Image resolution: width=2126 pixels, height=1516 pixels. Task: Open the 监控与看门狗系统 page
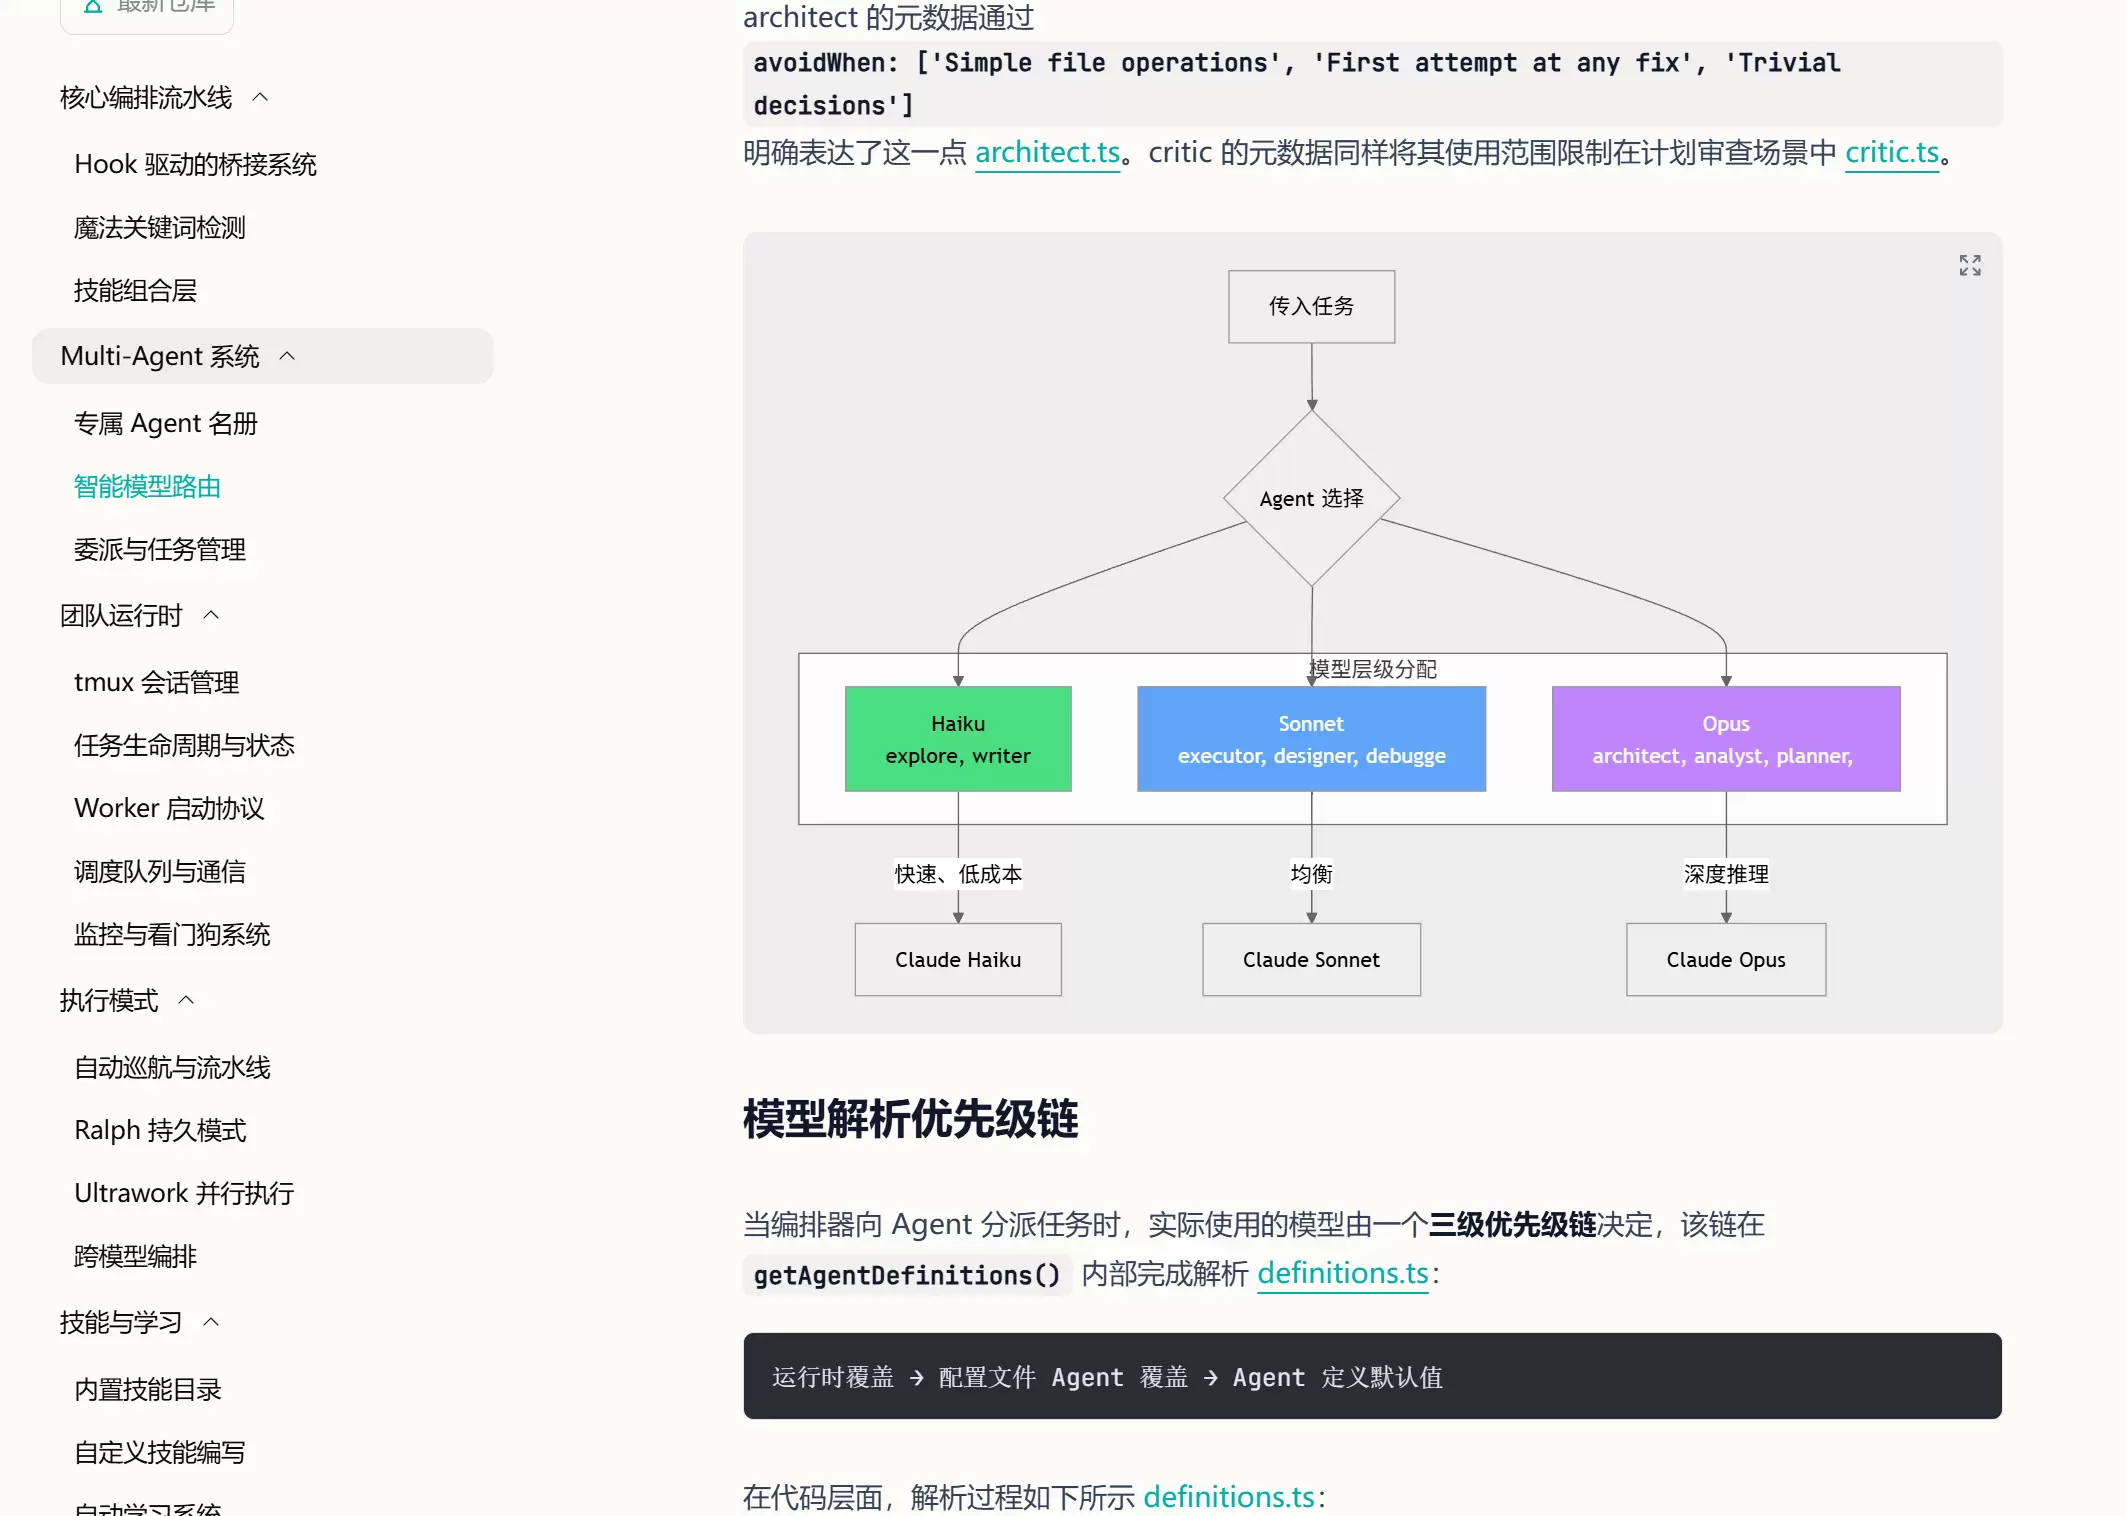coord(172,935)
